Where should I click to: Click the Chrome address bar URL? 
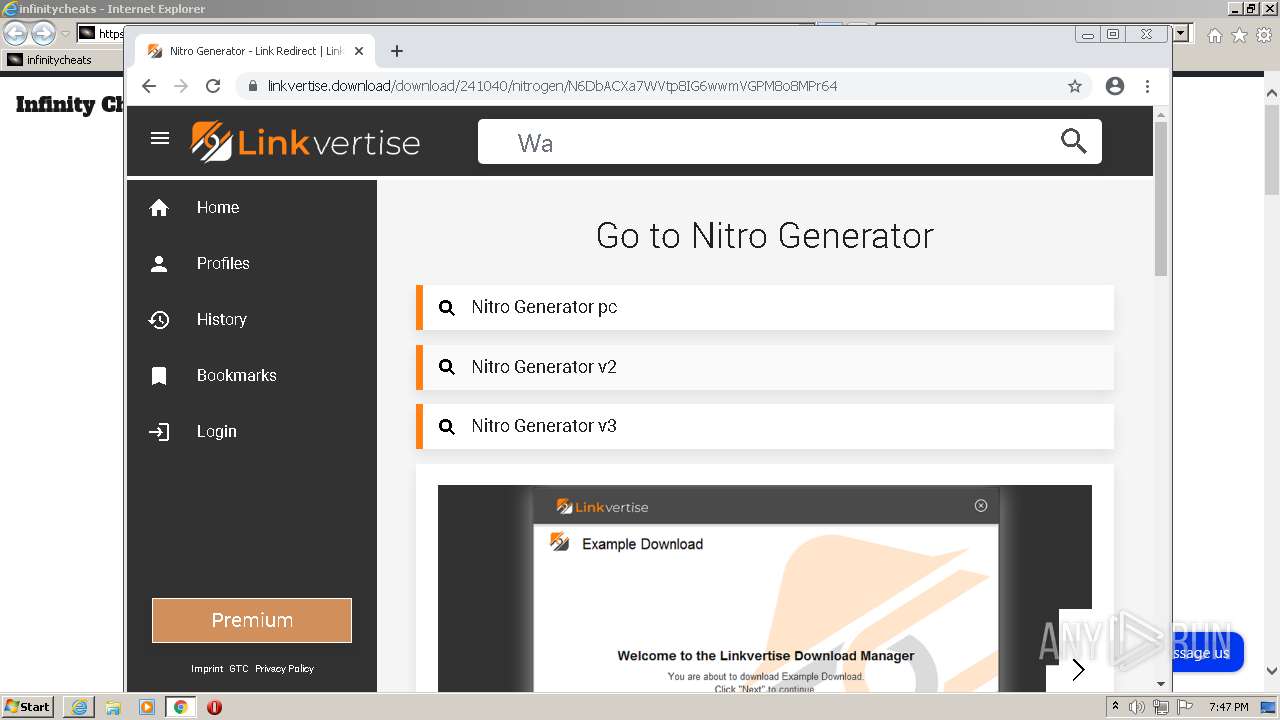[x=552, y=86]
